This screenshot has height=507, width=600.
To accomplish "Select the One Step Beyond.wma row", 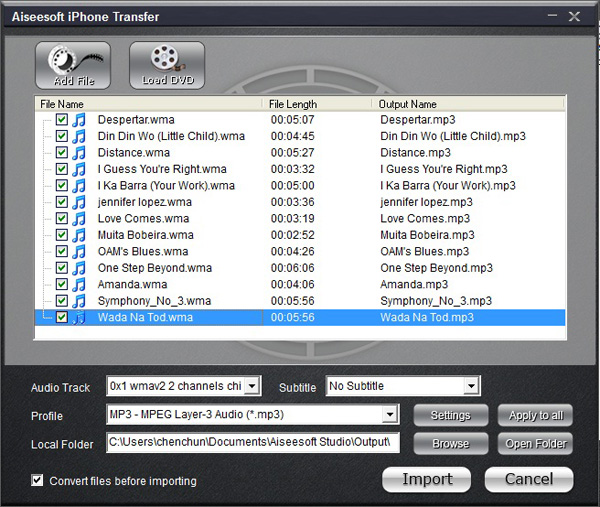I will tap(300, 268).
